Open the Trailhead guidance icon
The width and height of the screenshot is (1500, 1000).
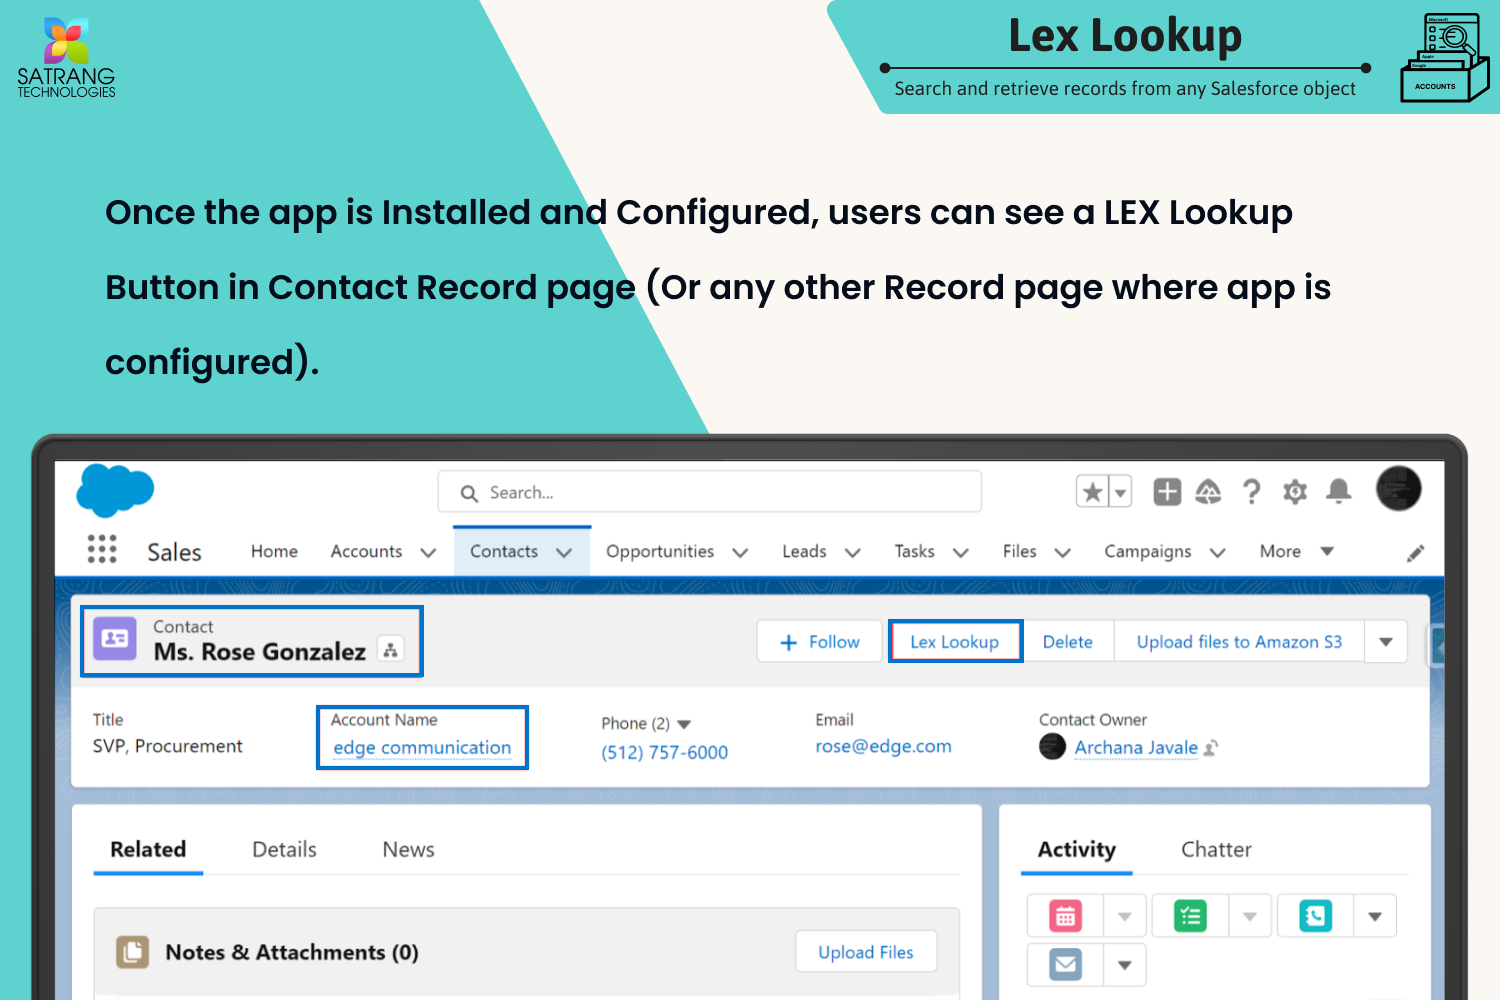(x=1209, y=491)
